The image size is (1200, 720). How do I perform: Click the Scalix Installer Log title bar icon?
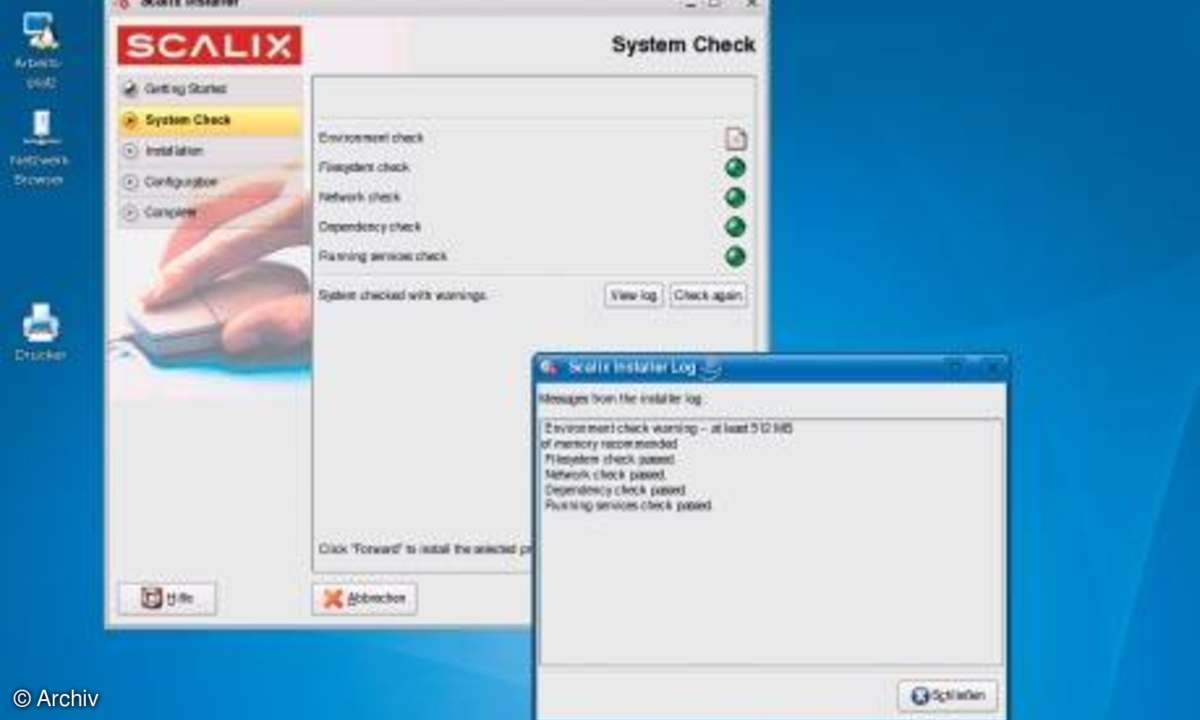(x=549, y=367)
